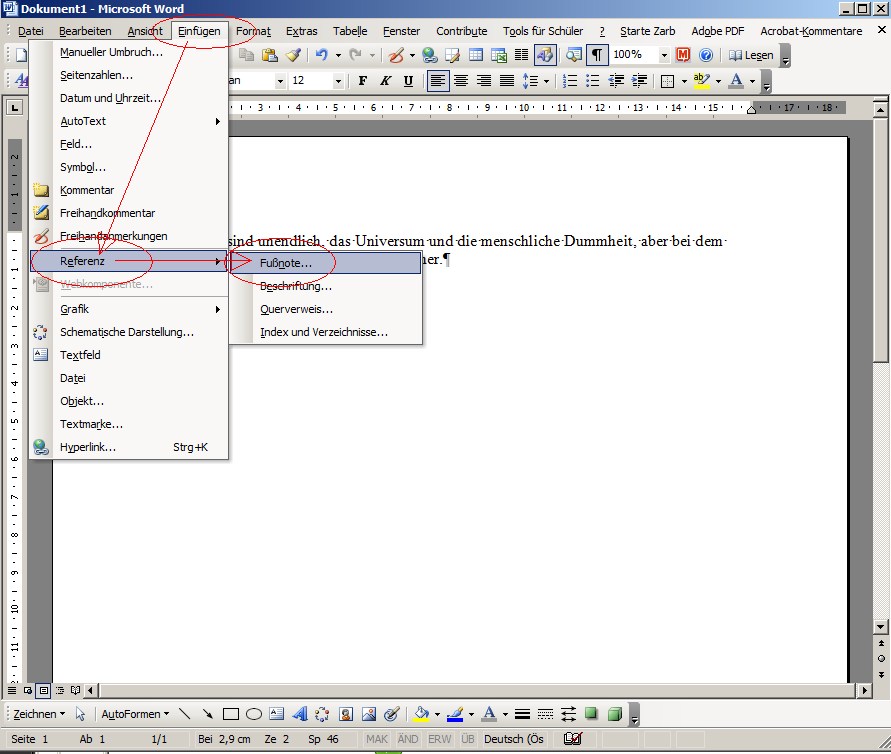This screenshot has height=754, width=891.
Task: Toggle justified text alignment
Action: pyautogui.click(x=506, y=81)
